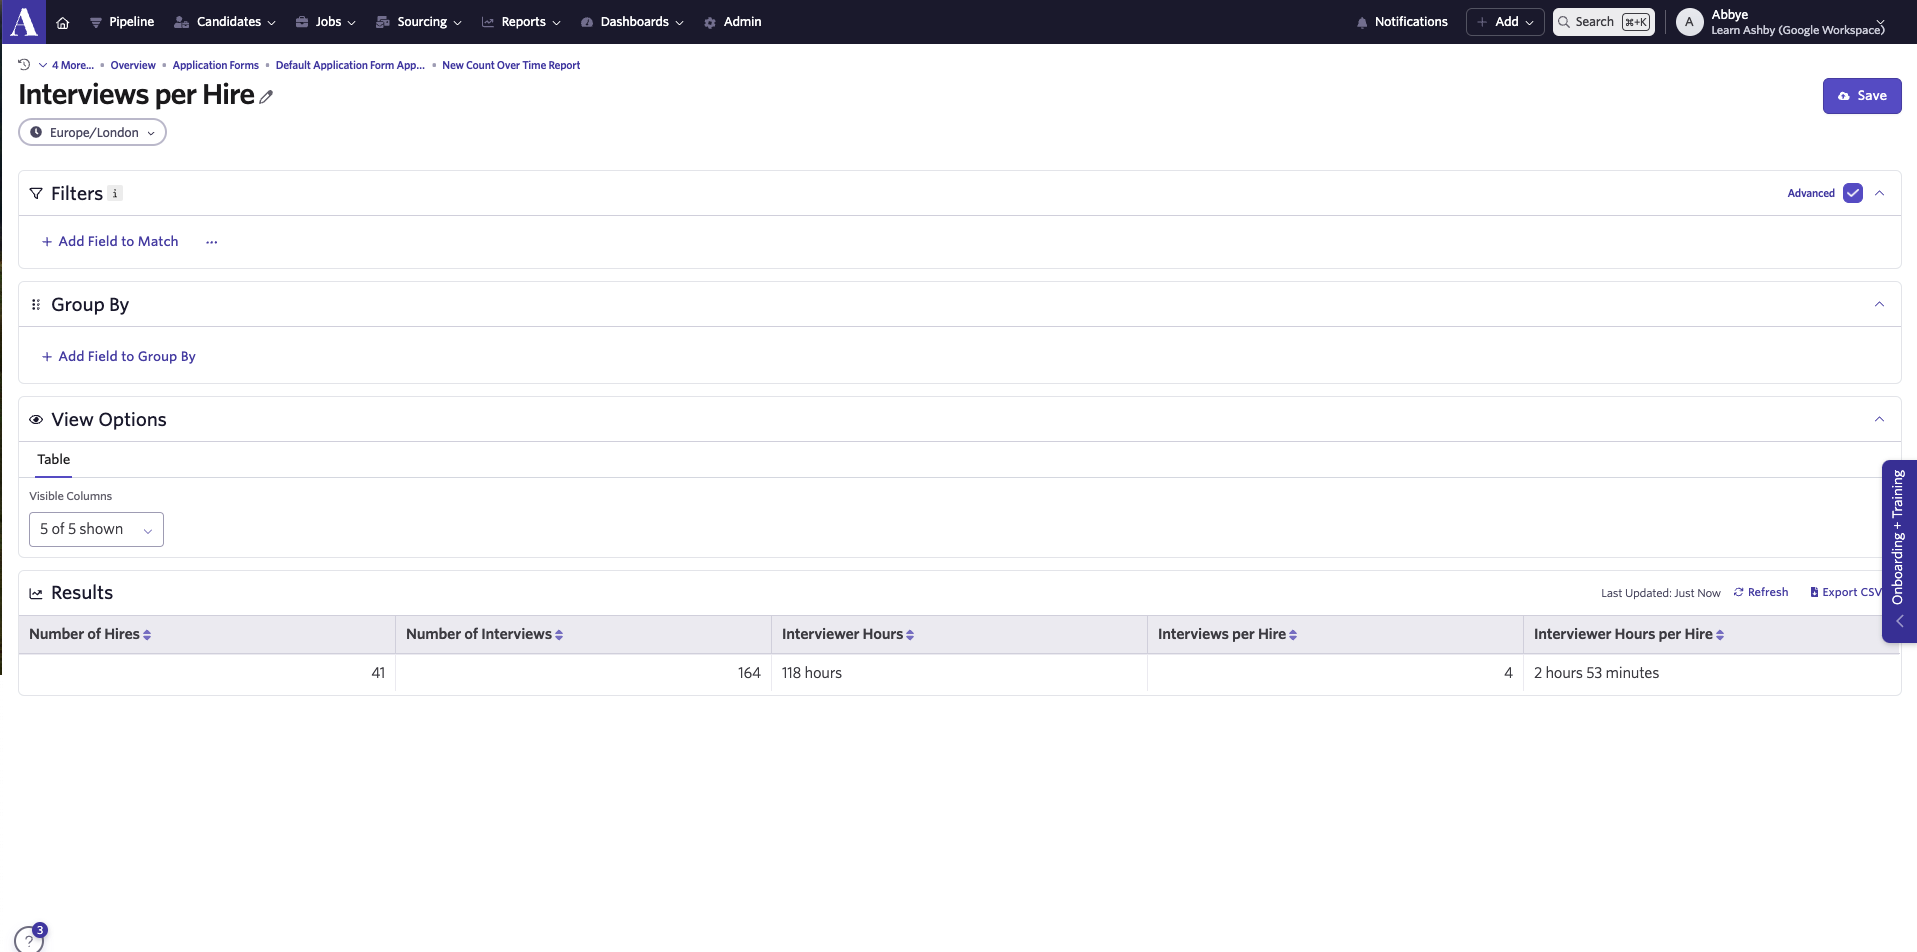
Task: Open Application Forms breadcrumb link
Action: pos(215,66)
